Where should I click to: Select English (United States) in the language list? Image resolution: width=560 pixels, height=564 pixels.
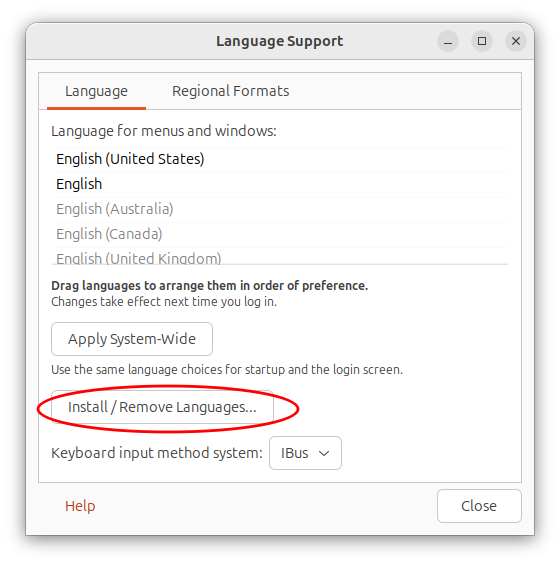[280, 159]
